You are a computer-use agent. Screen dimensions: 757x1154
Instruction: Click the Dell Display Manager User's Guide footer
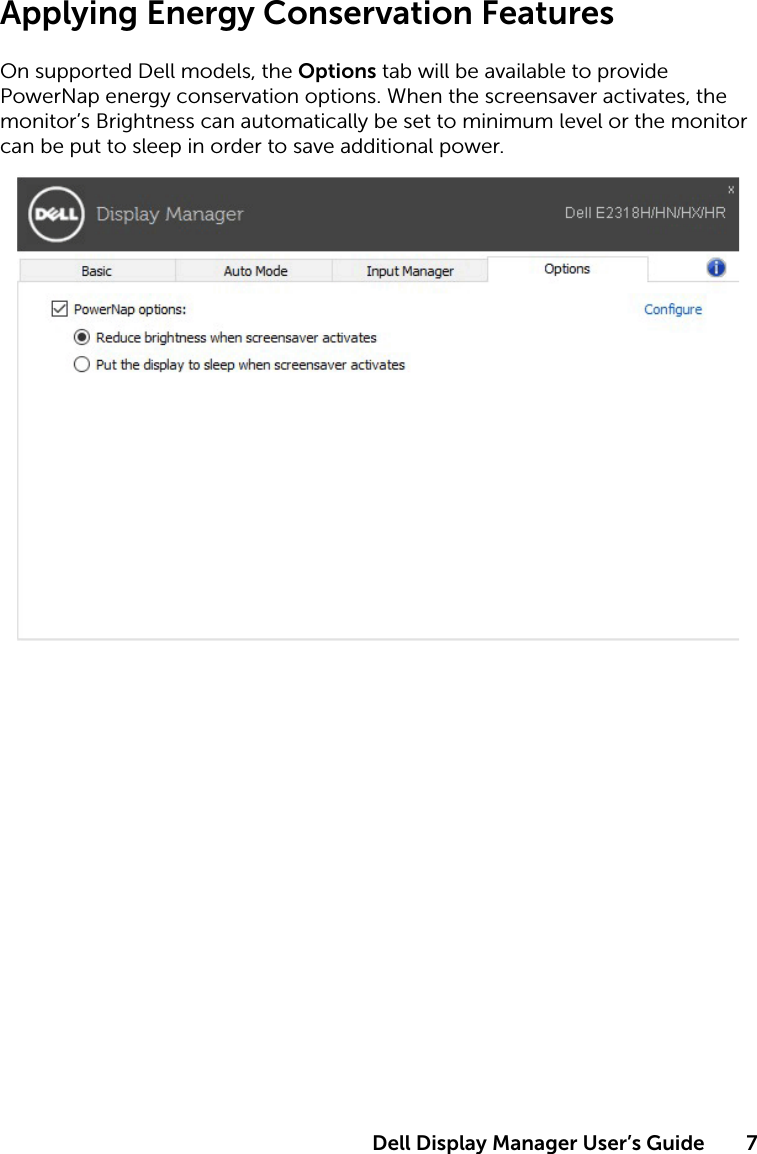tap(538, 1142)
